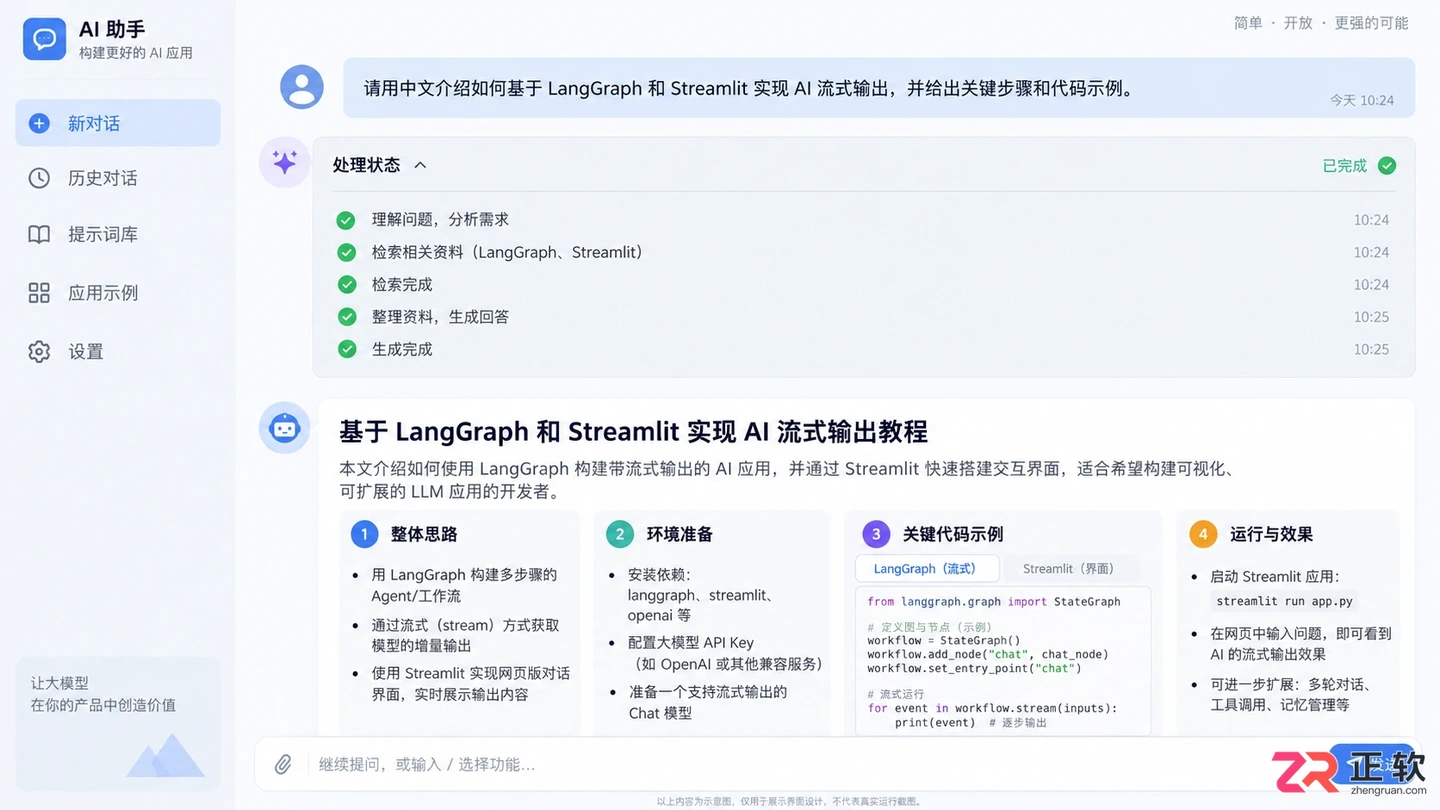Click check icon for 整理资料,生成回答
Viewport: 1440px width, 810px height.
[346, 317]
